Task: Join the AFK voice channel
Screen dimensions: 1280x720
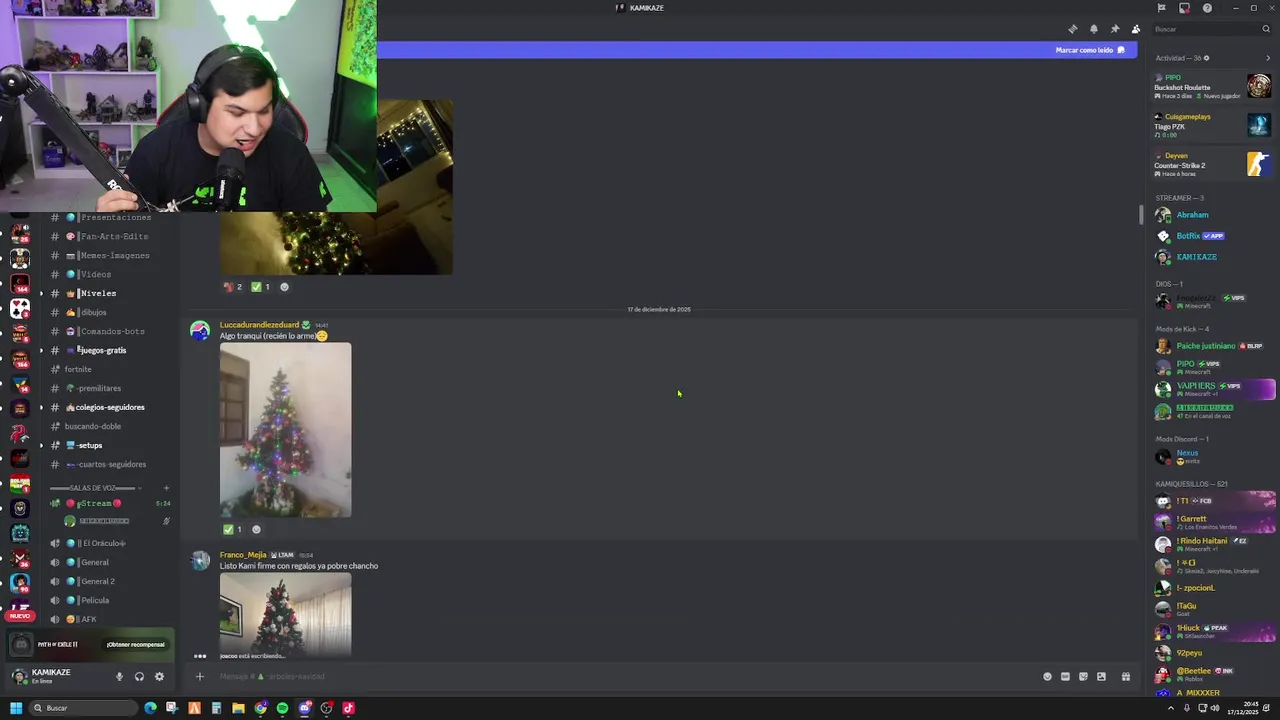Action: point(108,619)
